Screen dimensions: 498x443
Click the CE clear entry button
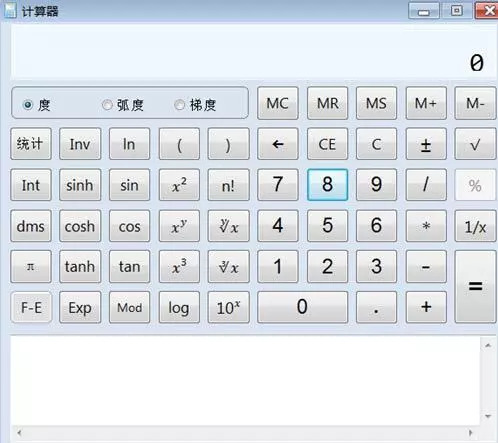pyautogui.click(x=327, y=144)
